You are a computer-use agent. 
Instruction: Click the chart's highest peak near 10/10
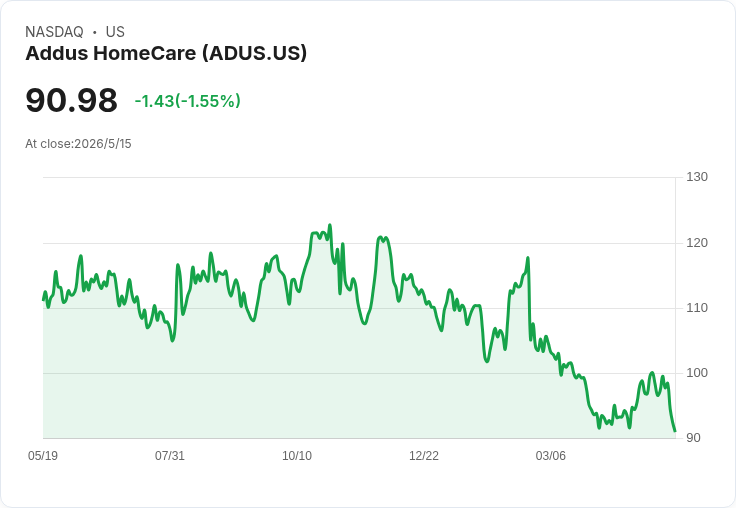(x=330, y=225)
